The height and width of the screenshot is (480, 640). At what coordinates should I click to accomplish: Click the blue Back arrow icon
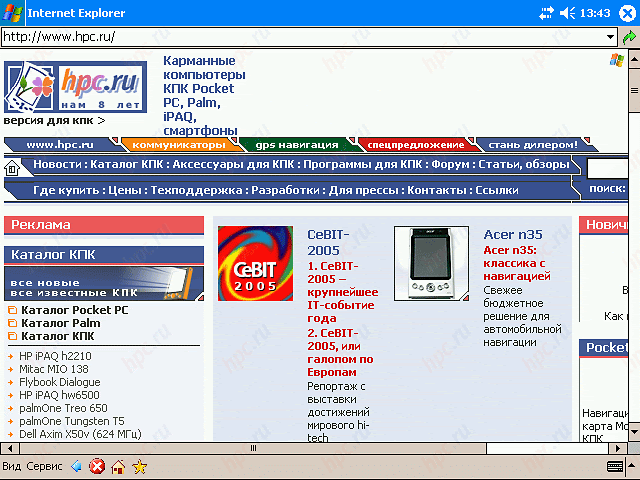click(x=76, y=466)
